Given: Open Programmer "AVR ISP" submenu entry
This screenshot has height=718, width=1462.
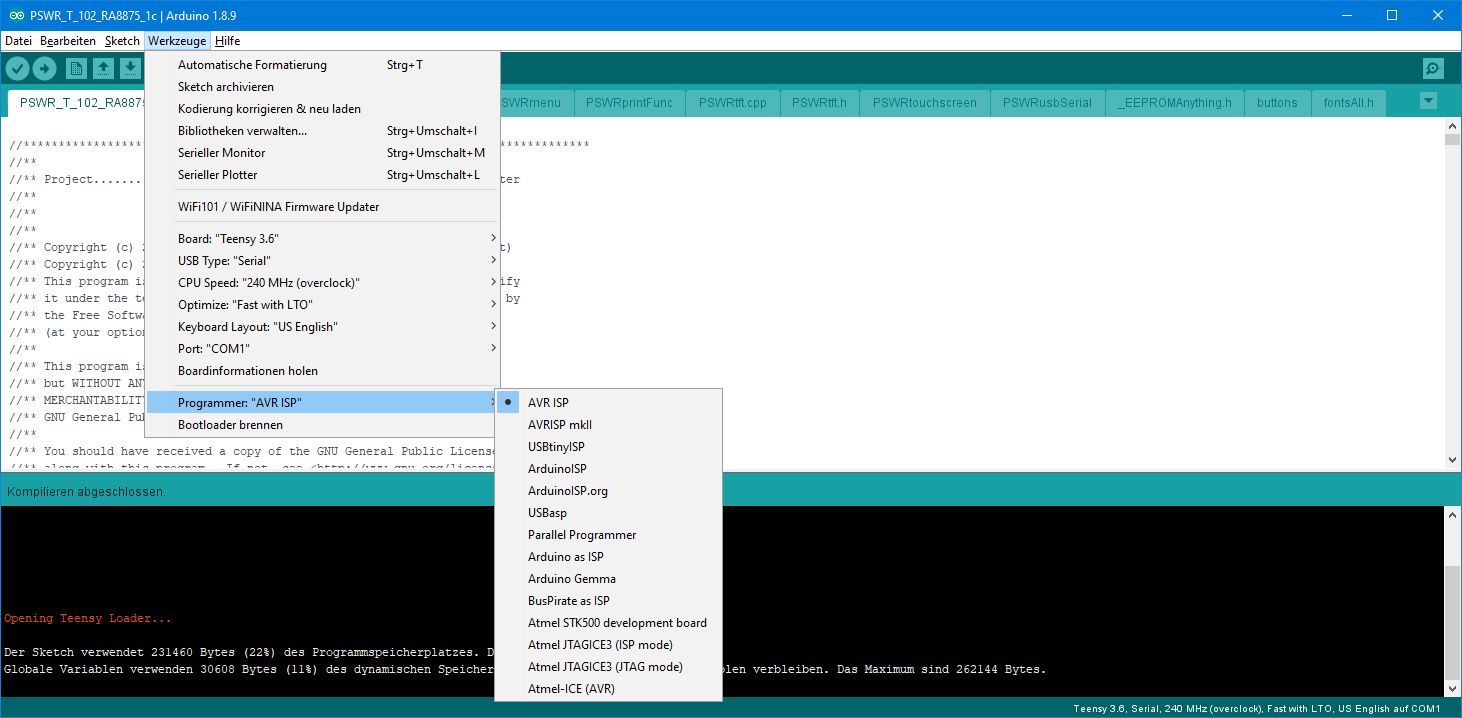Looking at the screenshot, I should [x=322, y=403].
